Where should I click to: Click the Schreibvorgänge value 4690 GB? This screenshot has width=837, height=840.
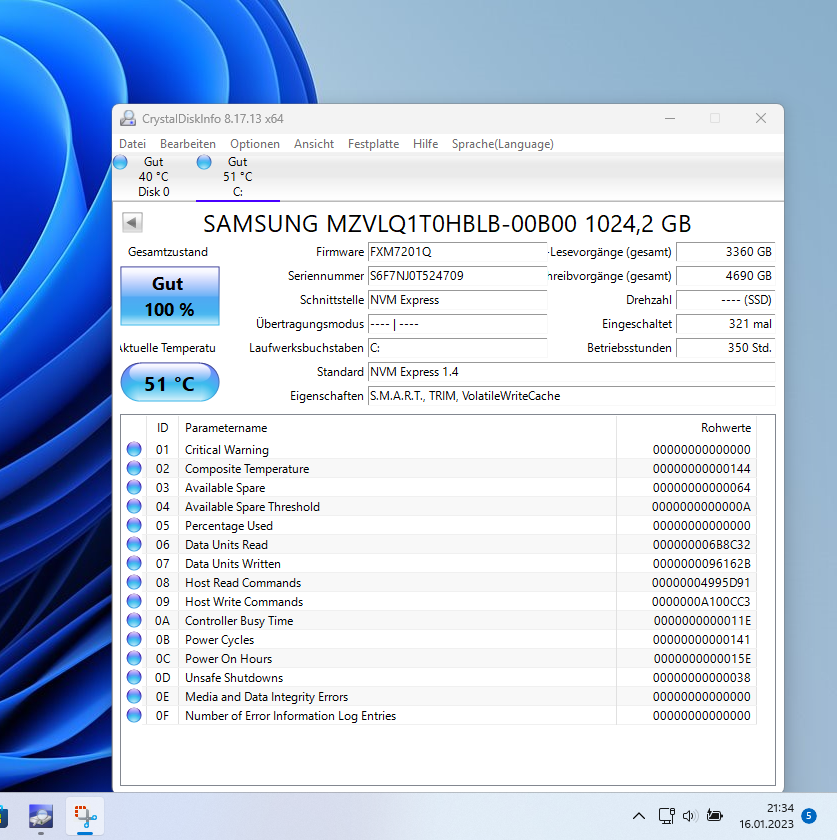click(726, 276)
